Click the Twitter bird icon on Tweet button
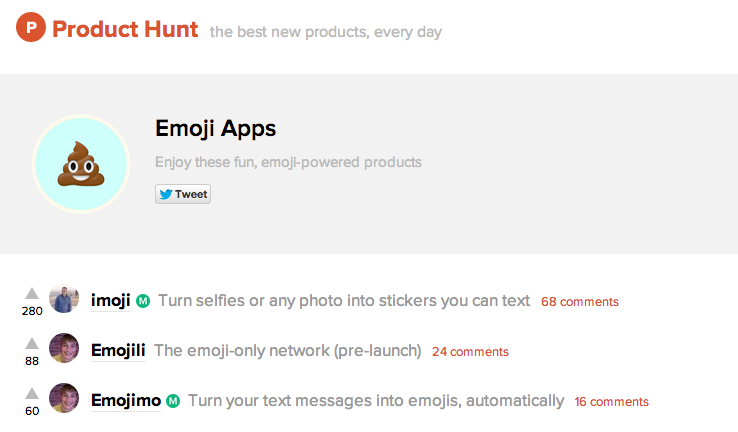This screenshot has width=738, height=432. point(166,194)
